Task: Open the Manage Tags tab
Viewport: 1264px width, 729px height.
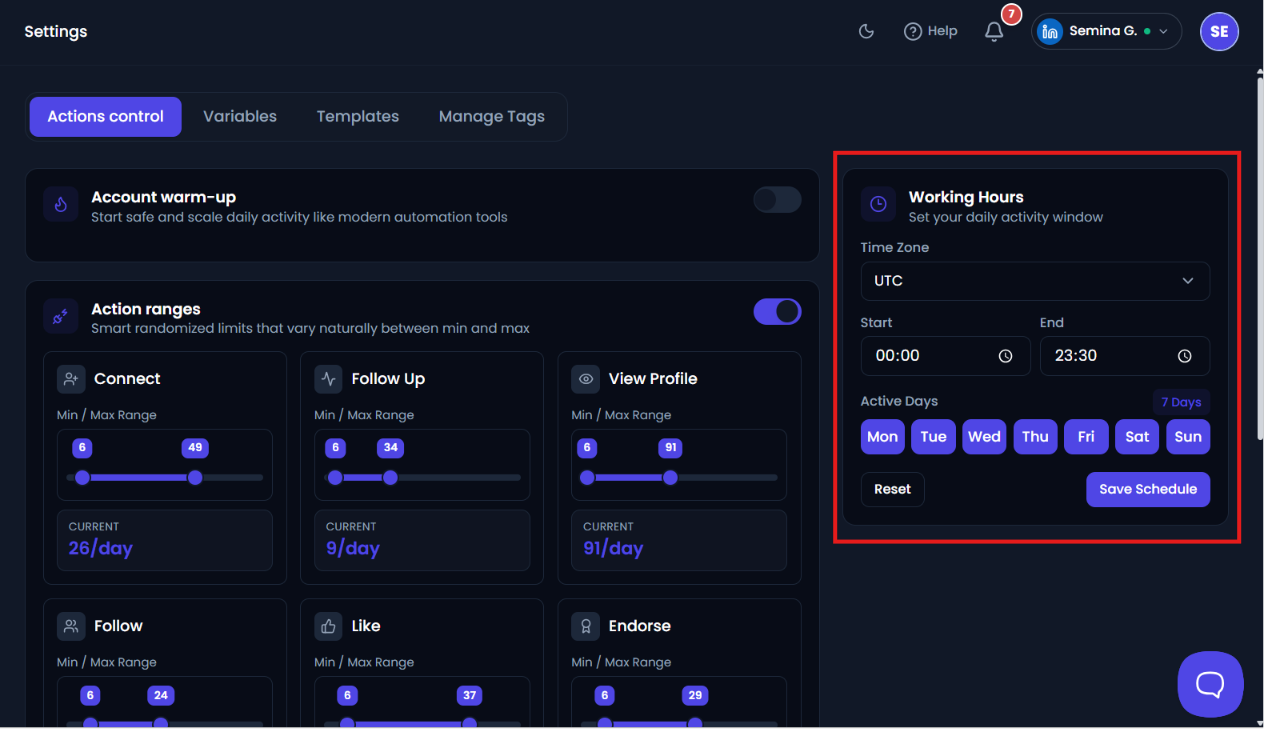Action: tap(492, 116)
